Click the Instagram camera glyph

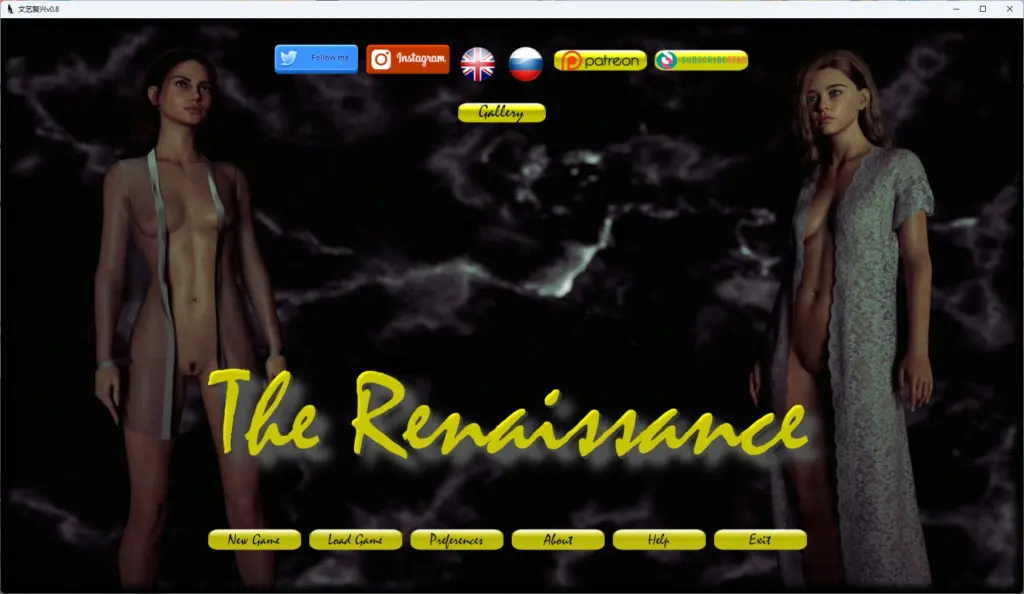381,59
